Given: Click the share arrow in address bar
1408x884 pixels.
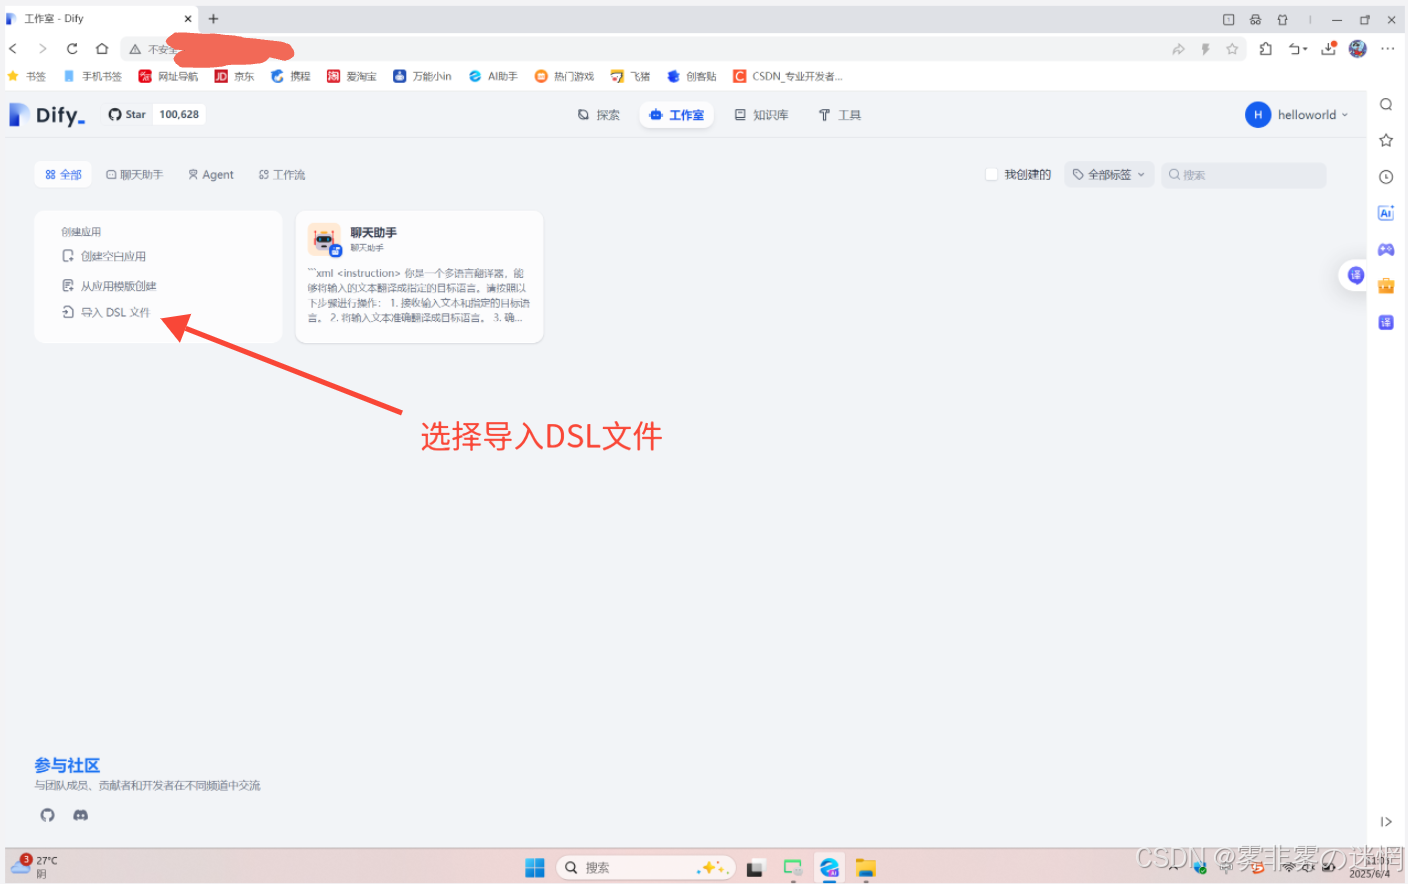Looking at the screenshot, I should [x=1178, y=49].
